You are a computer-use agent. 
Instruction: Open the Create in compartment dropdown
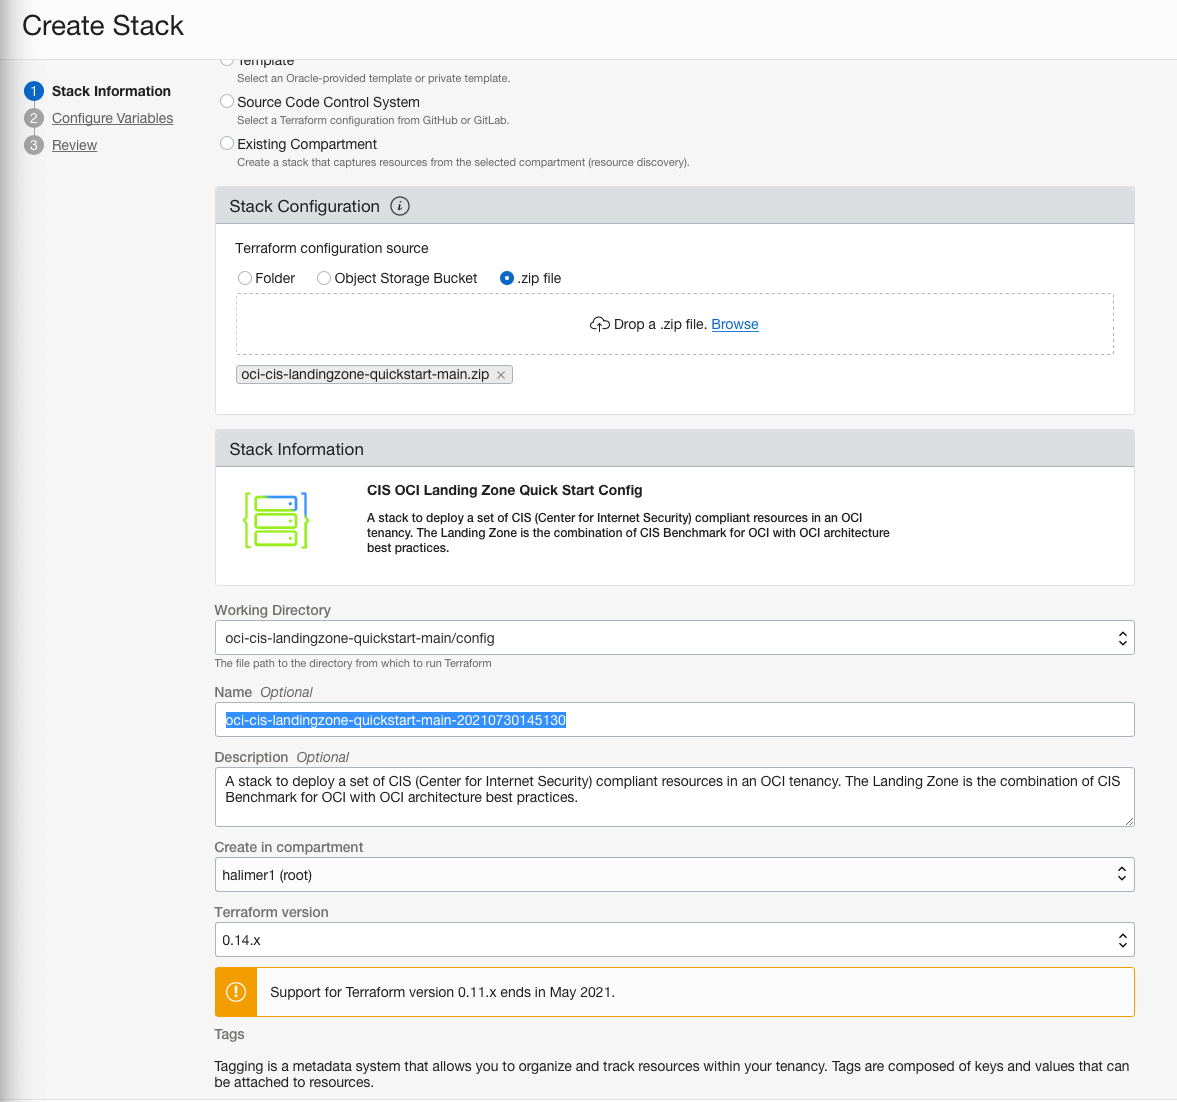[x=1123, y=874]
